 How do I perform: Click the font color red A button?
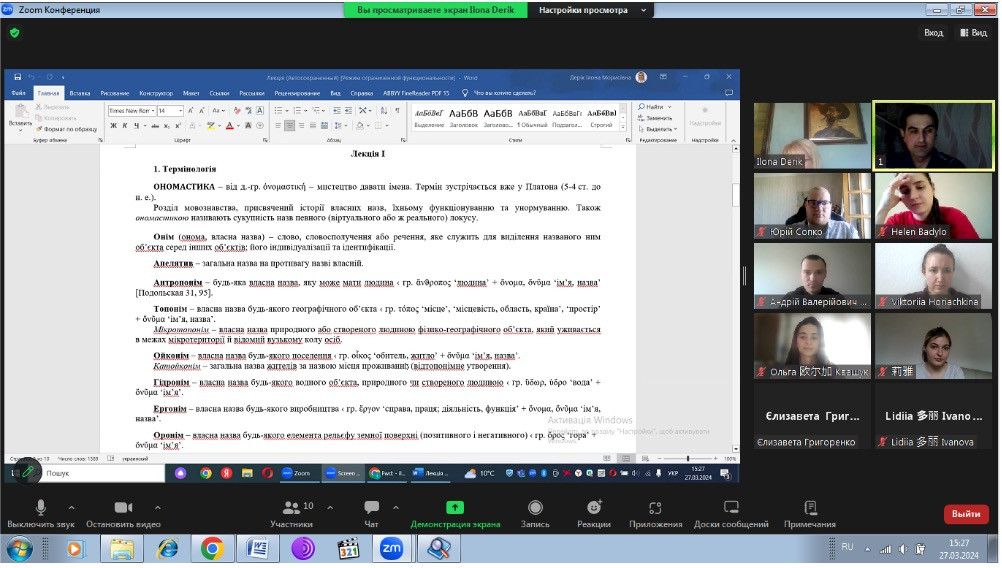point(231,126)
